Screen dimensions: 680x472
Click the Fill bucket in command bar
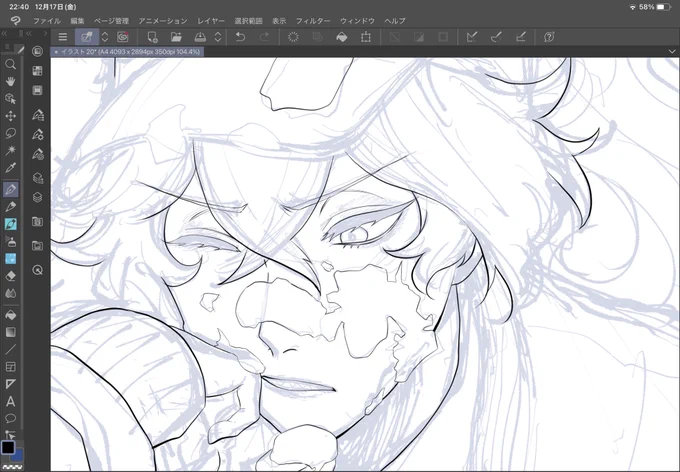pyautogui.click(x=342, y=37)
